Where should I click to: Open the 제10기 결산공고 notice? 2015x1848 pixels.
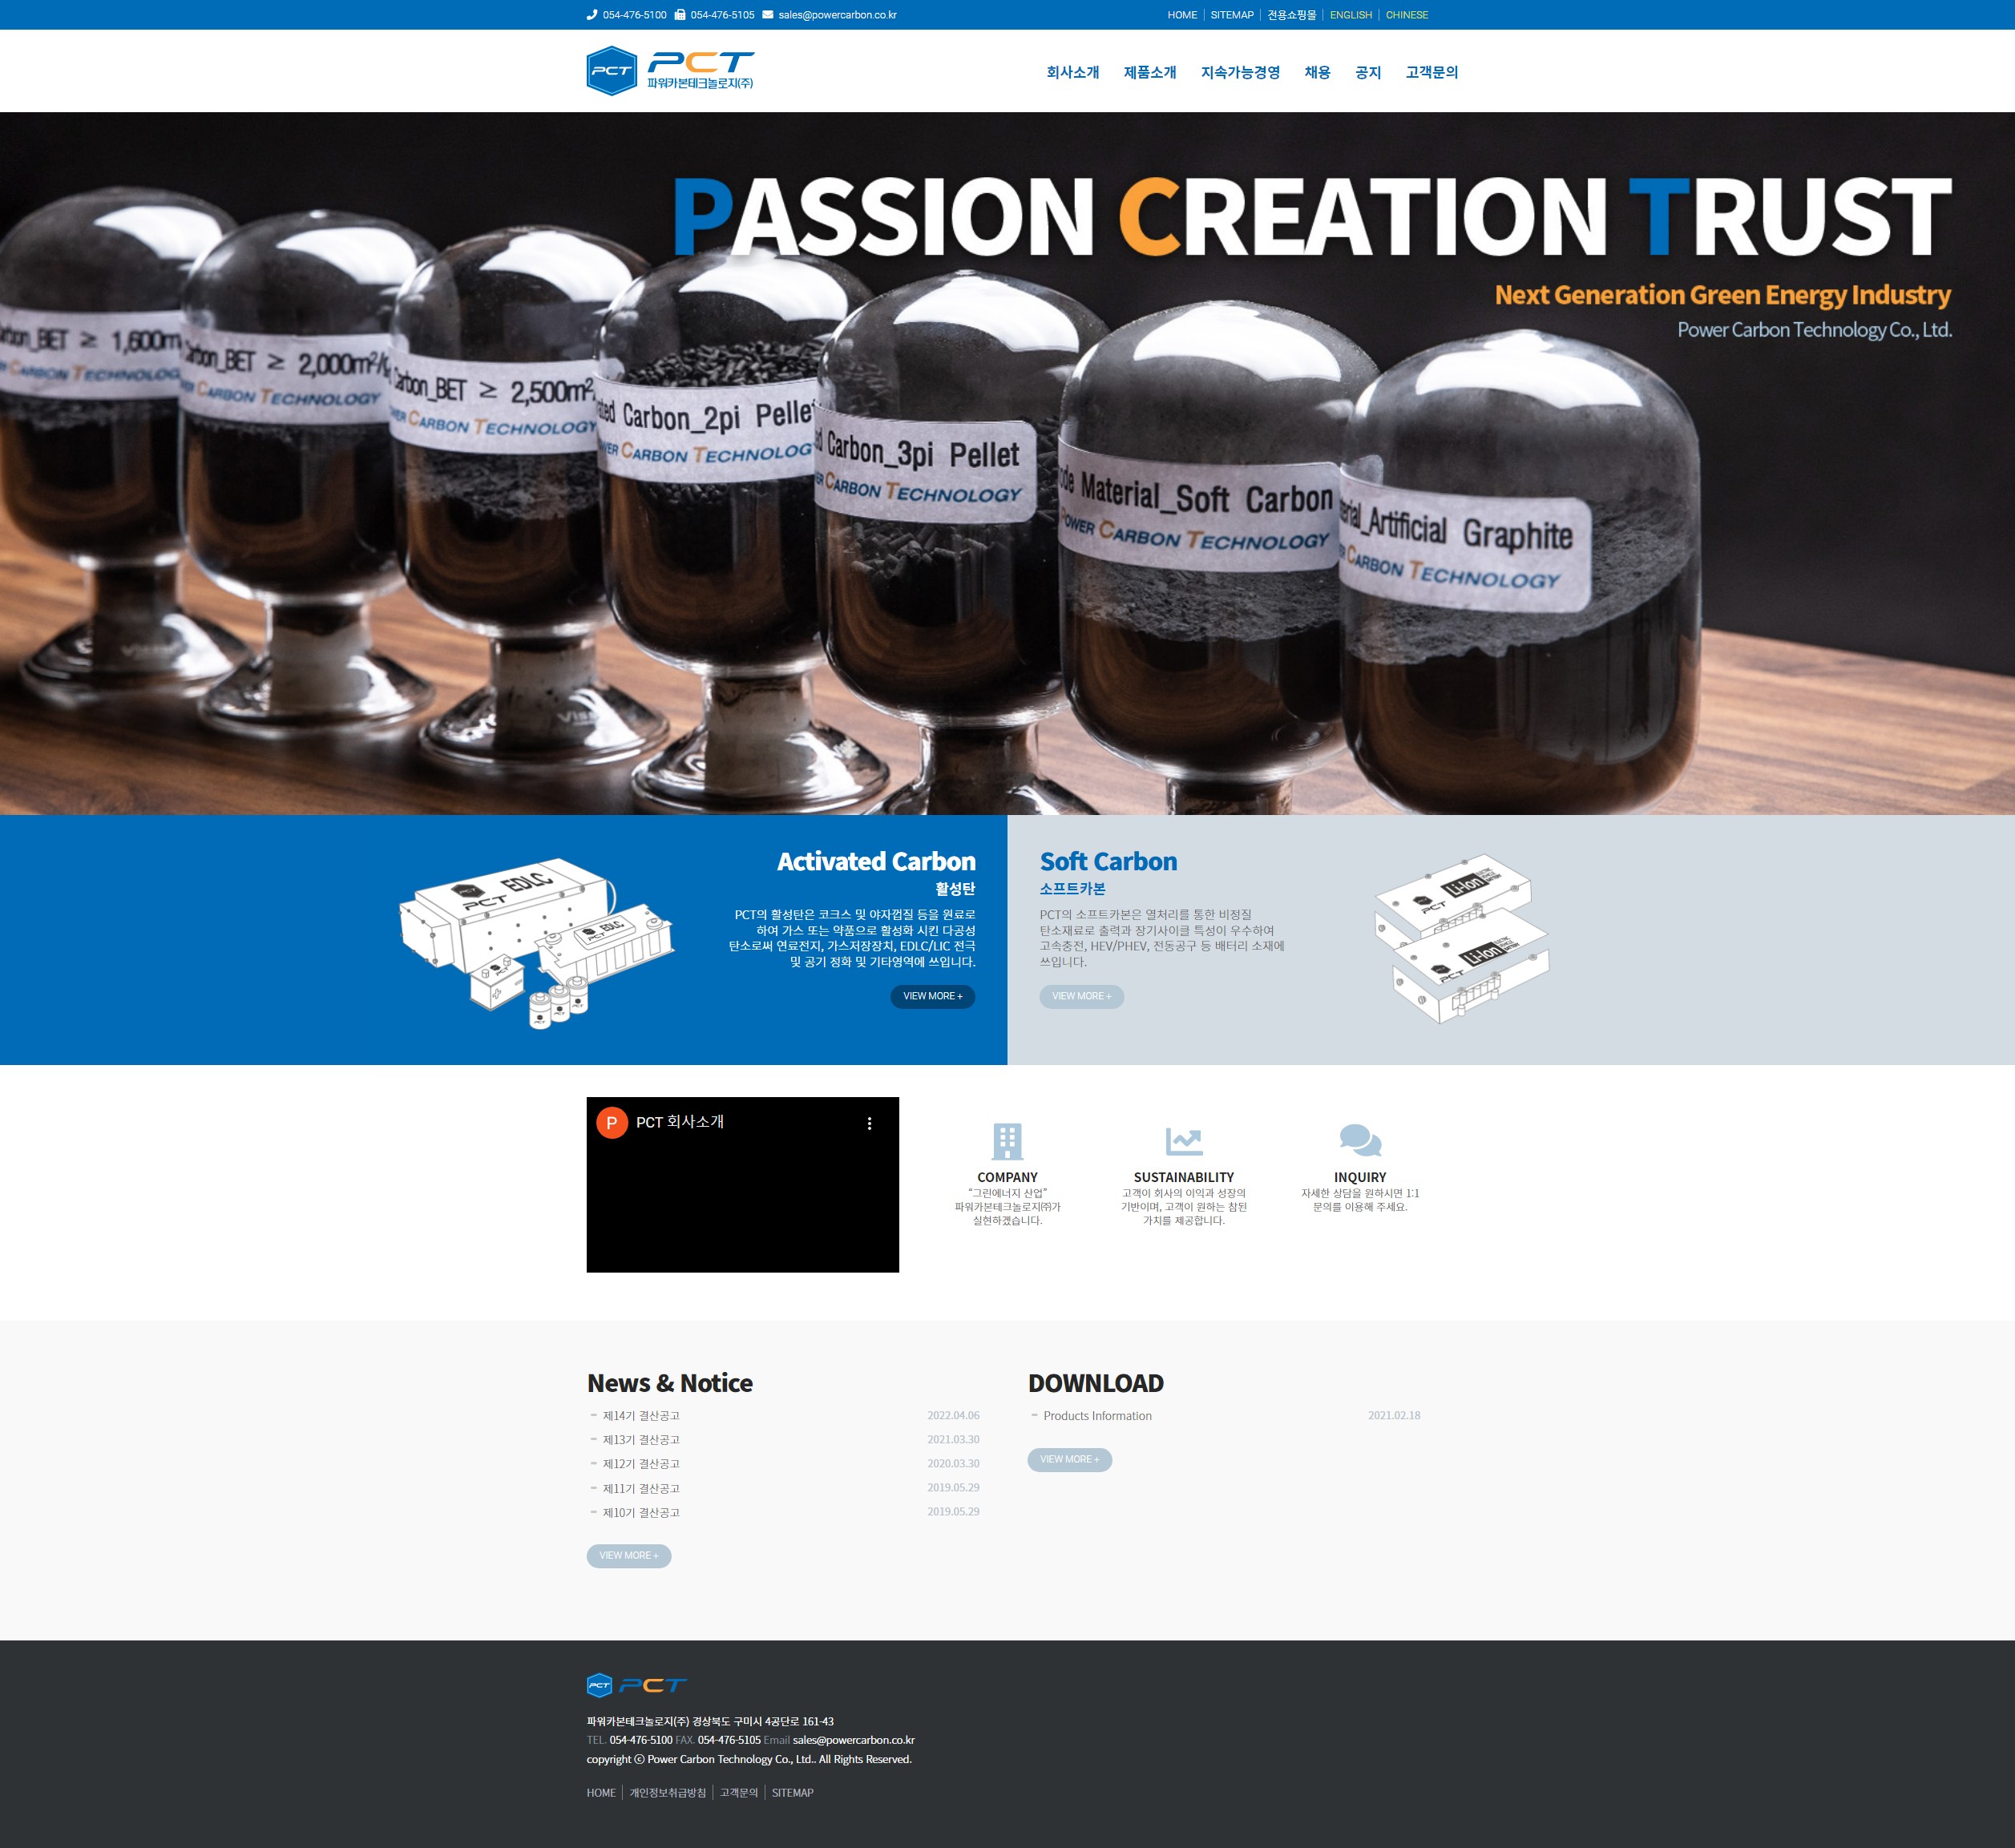click(641, 1513)
